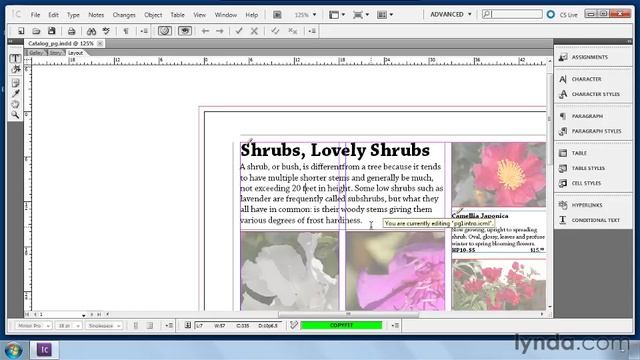Open the Help menu
Image resolution: width=640 pixels, height=360 pixels.
(252, 15)
